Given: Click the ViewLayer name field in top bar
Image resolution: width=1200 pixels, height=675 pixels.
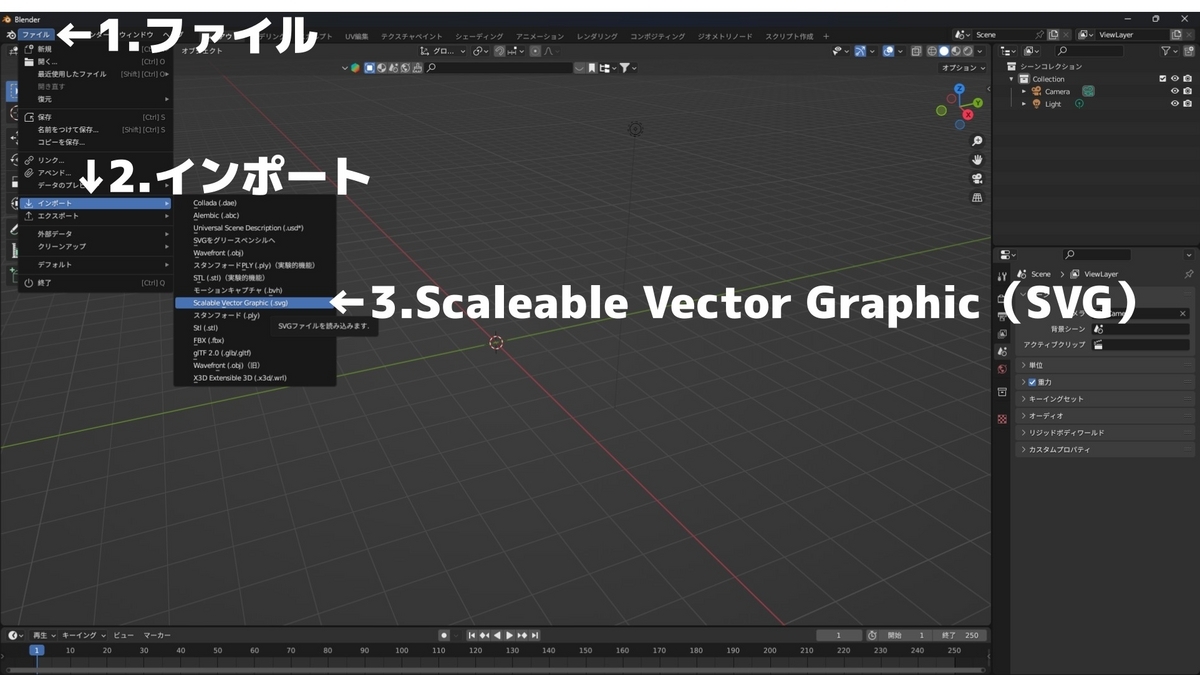Looking at the screenshot, I should 1133,35.
